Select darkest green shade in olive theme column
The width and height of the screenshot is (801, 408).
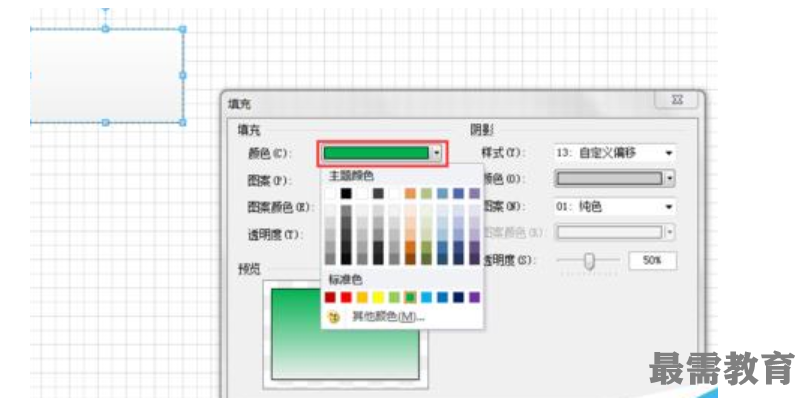click(x=426, y=259)
